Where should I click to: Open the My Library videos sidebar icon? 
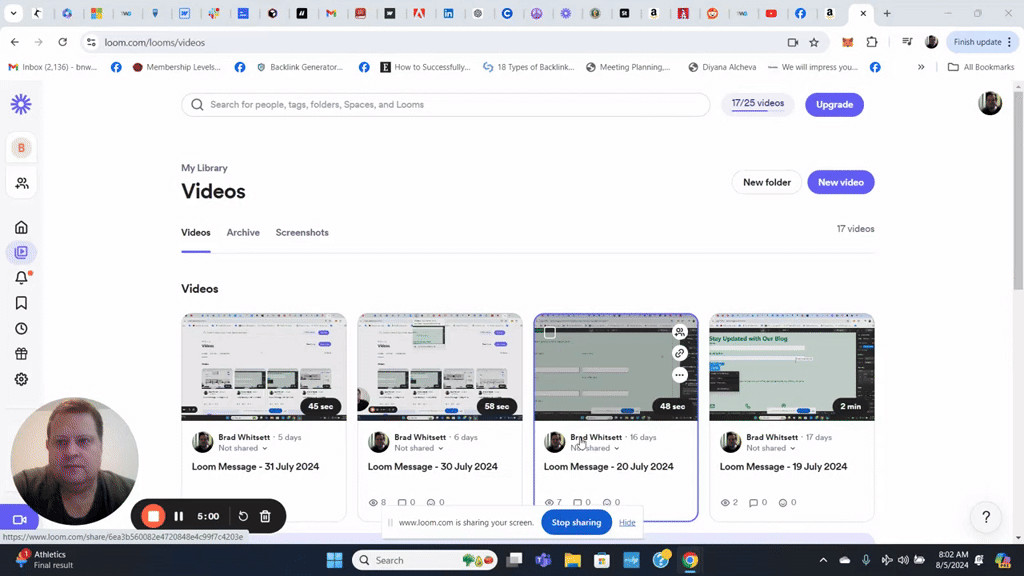(22, 252)
